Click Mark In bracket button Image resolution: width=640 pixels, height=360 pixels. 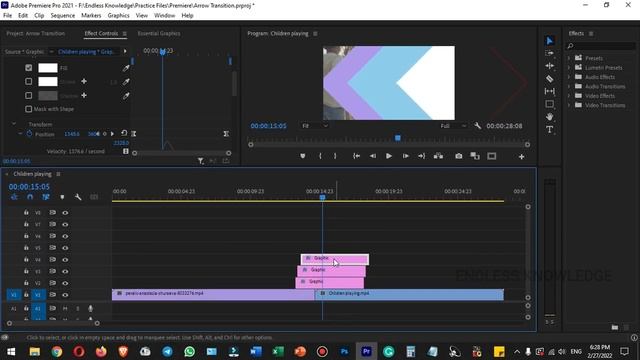click(320, 156)
